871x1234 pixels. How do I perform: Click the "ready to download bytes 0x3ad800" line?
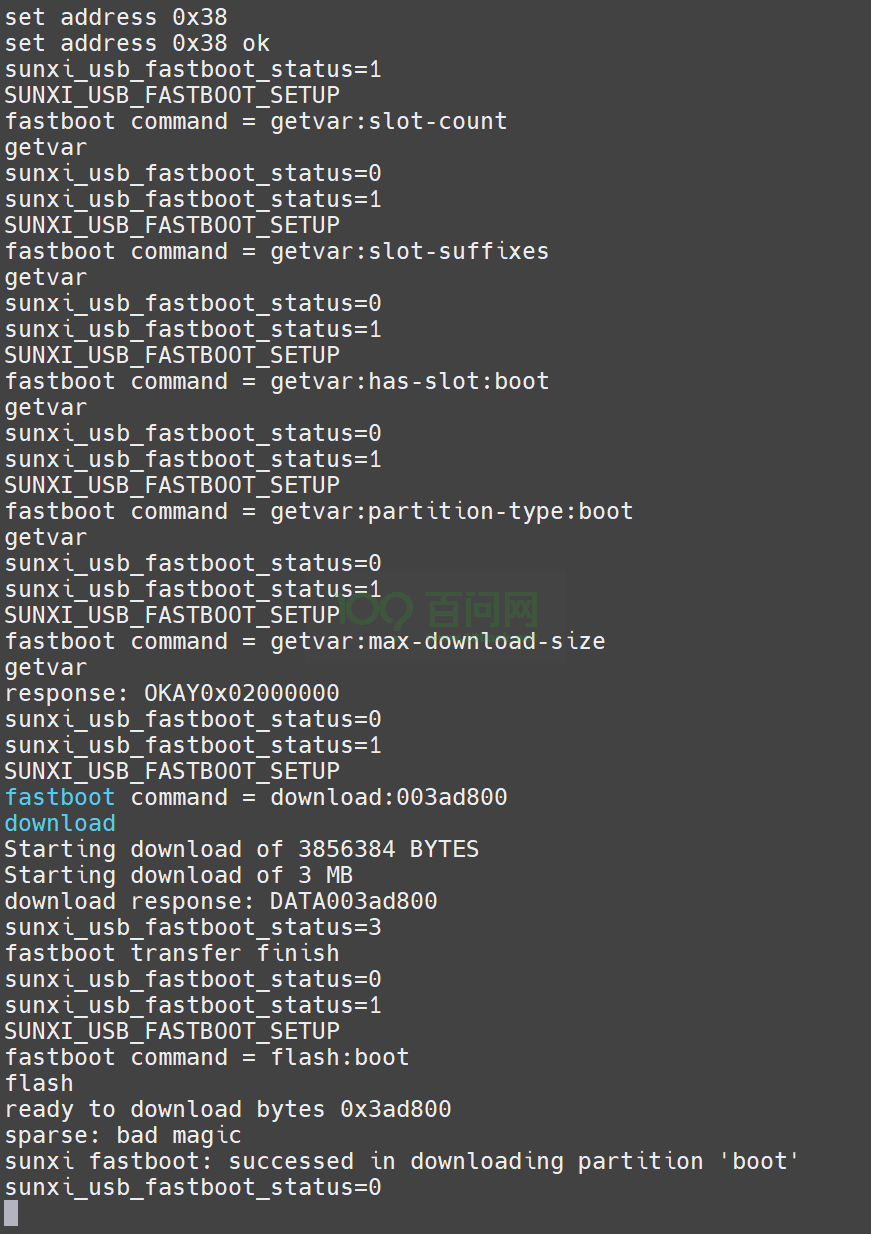click(228, 1109)
